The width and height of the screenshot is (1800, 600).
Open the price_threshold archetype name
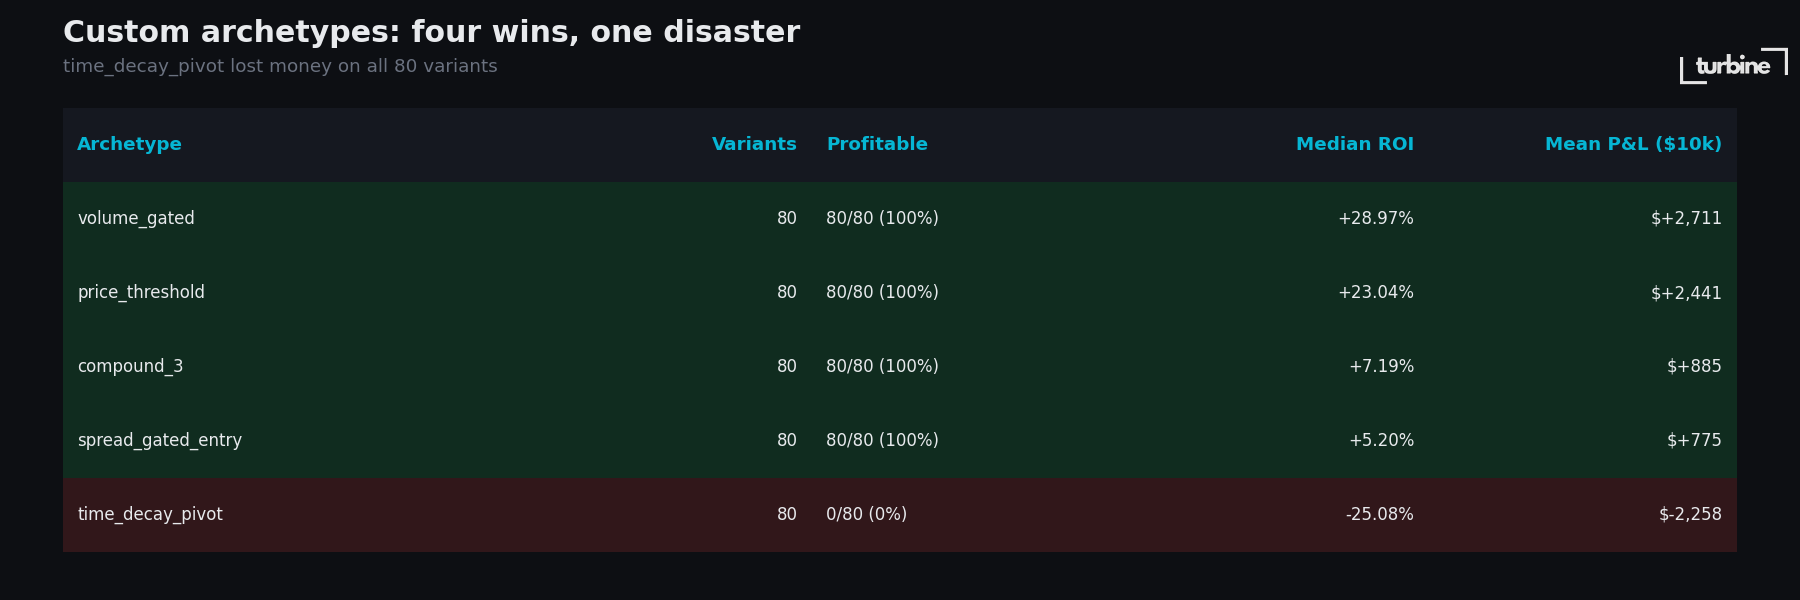(141, 292)
